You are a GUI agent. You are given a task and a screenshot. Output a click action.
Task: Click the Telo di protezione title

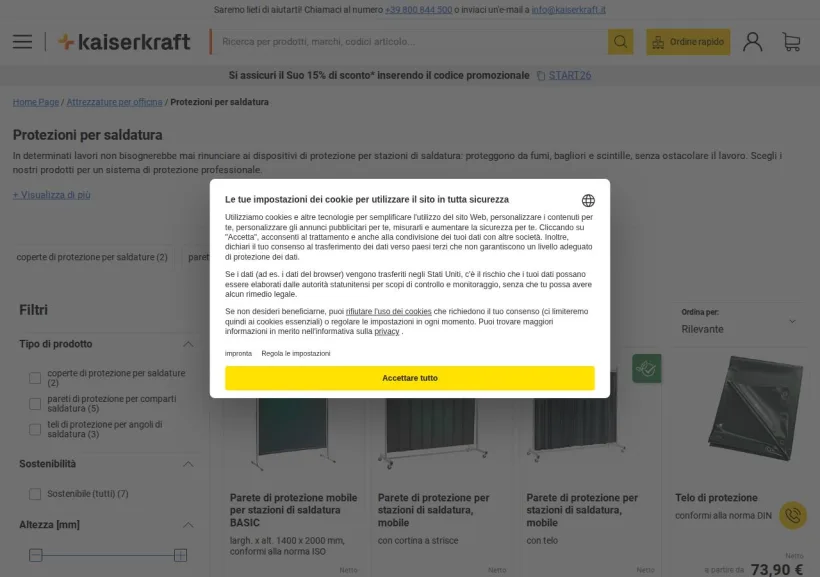pyautogui.click(x=716, y=498)
